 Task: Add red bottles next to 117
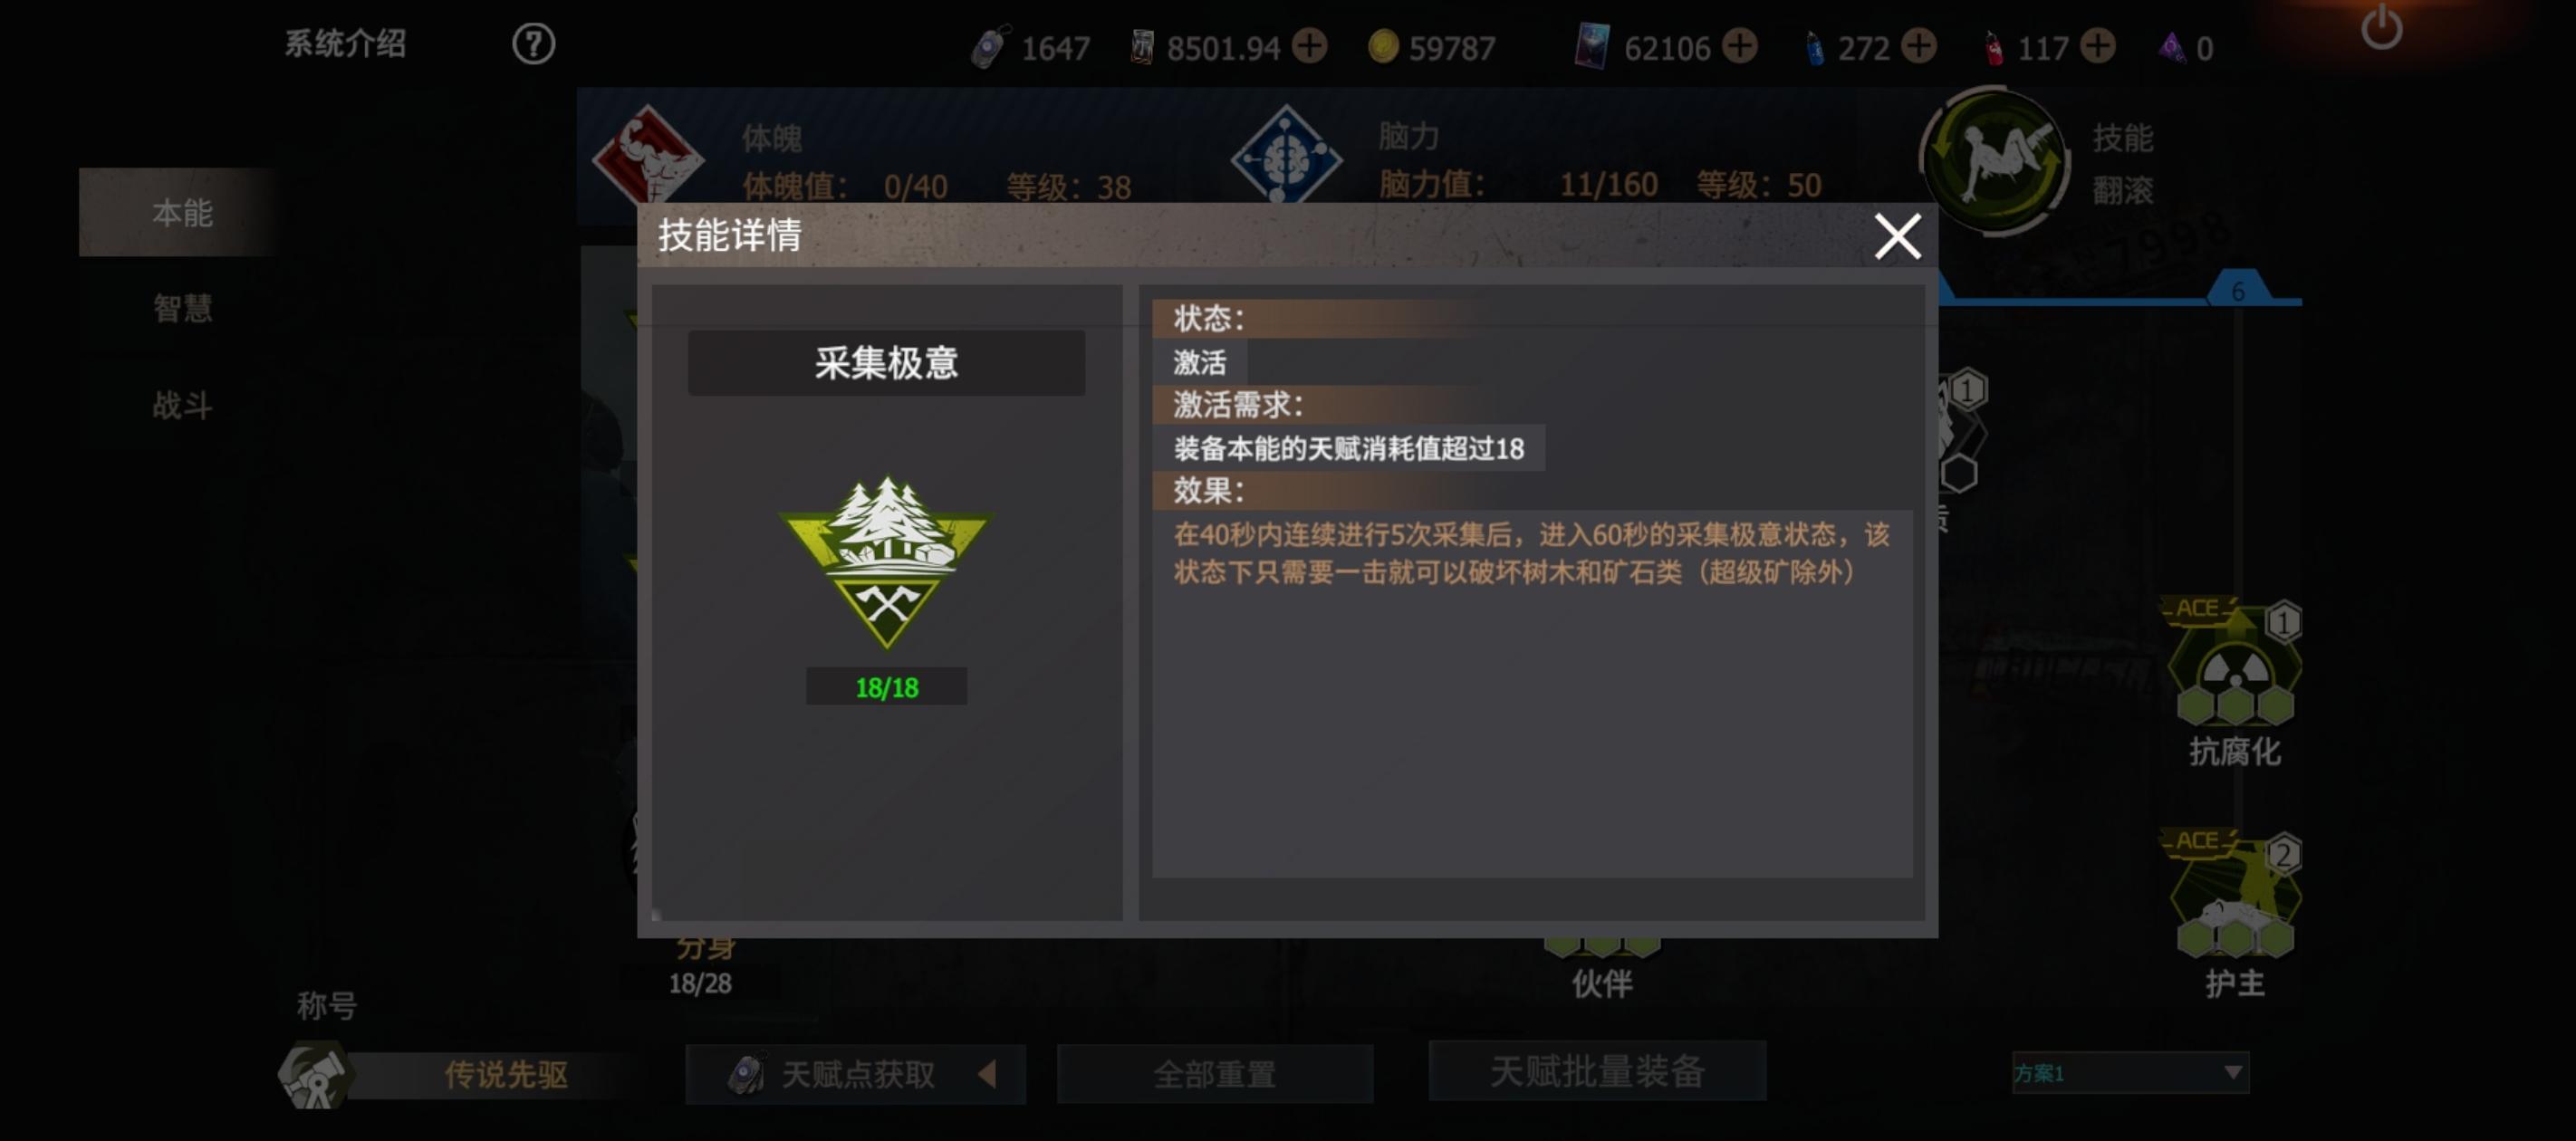coord(2097,46)
